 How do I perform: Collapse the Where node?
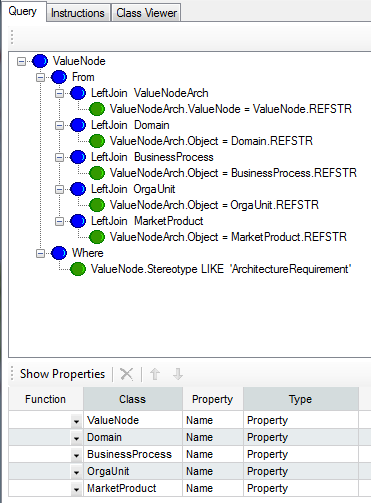40,253
